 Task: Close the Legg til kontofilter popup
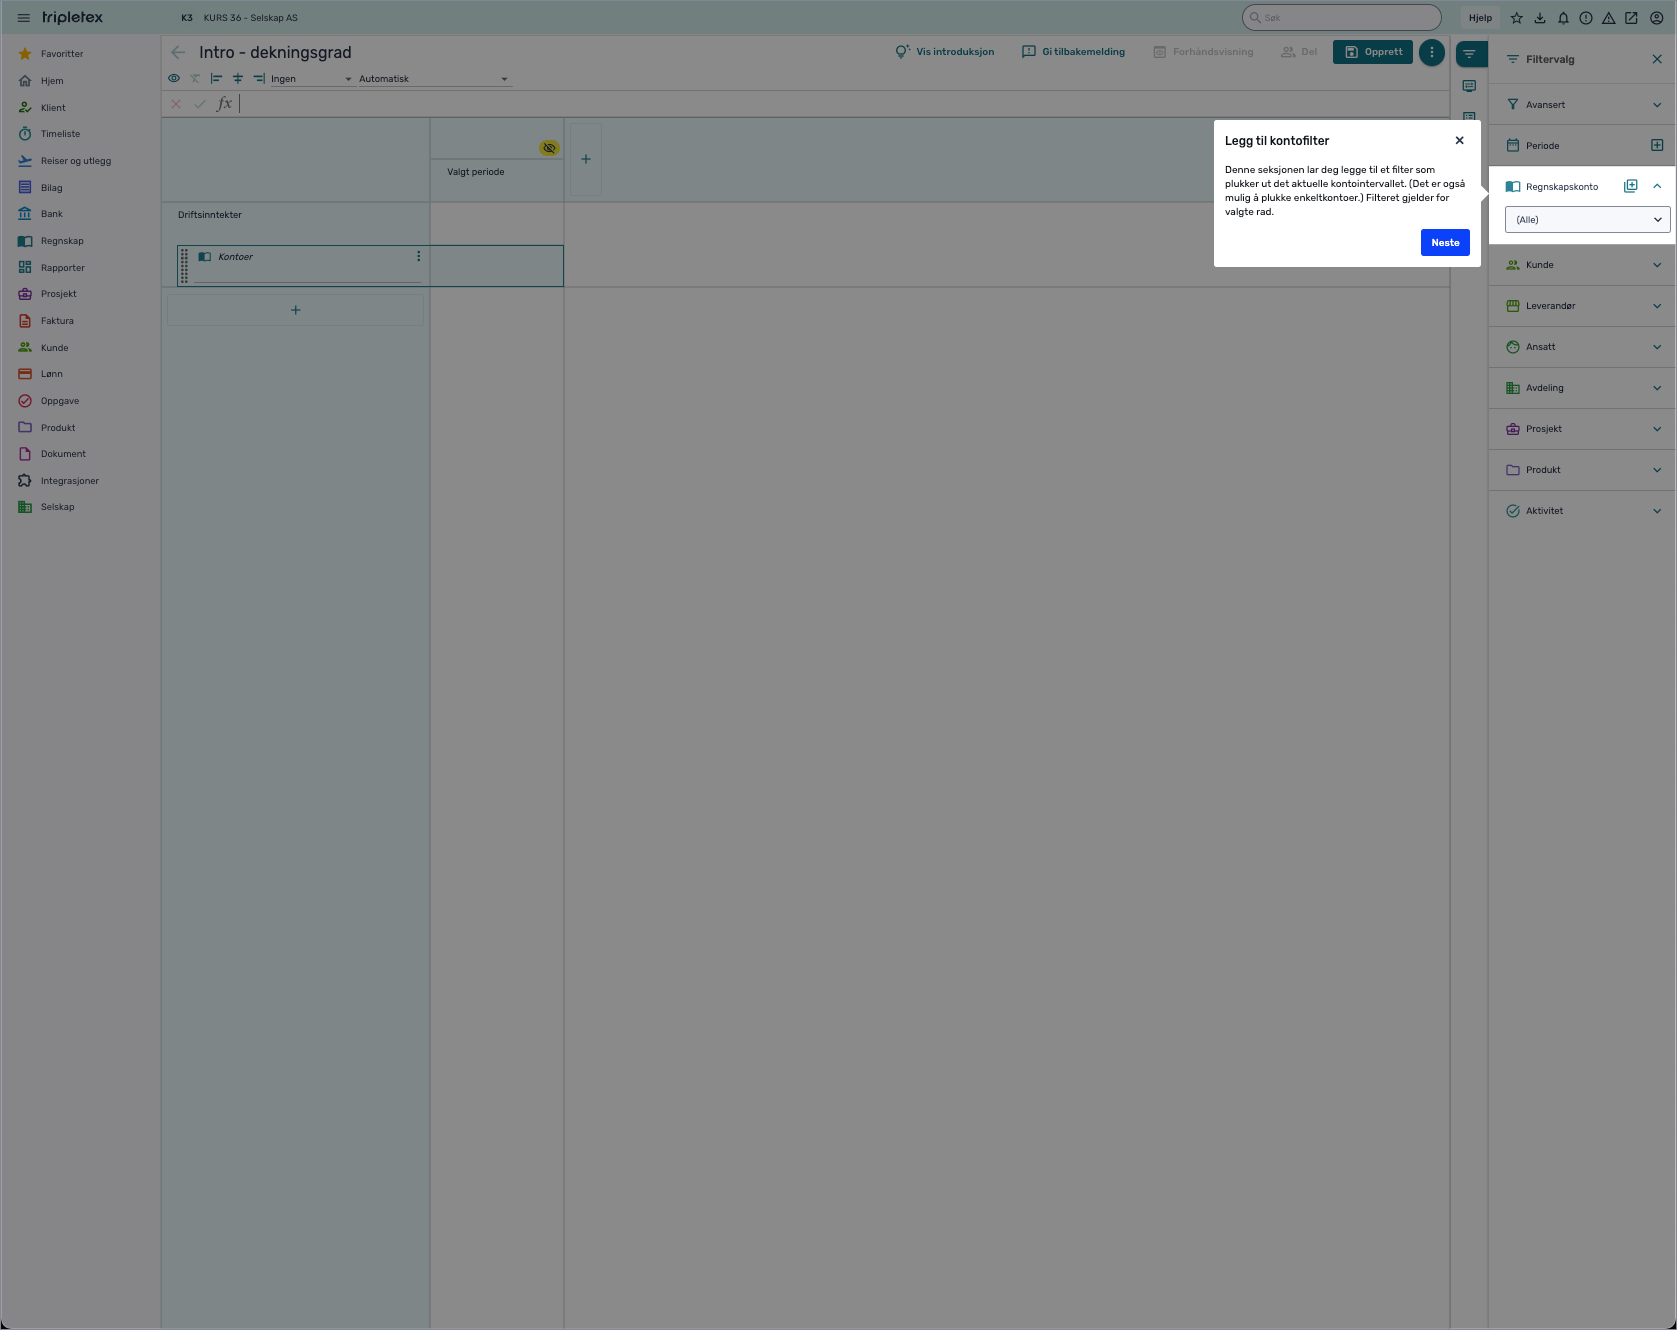coord(1460,141)
